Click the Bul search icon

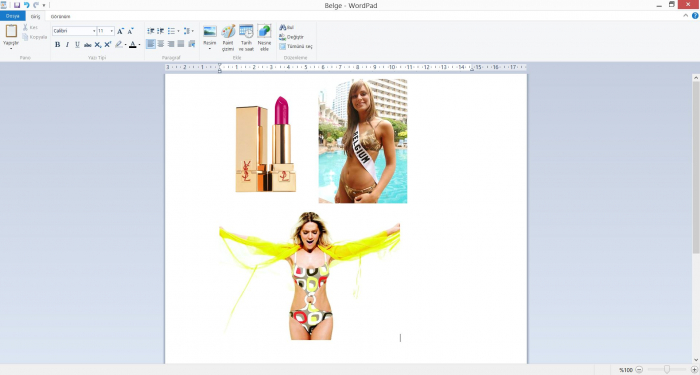tap(283, 27)
